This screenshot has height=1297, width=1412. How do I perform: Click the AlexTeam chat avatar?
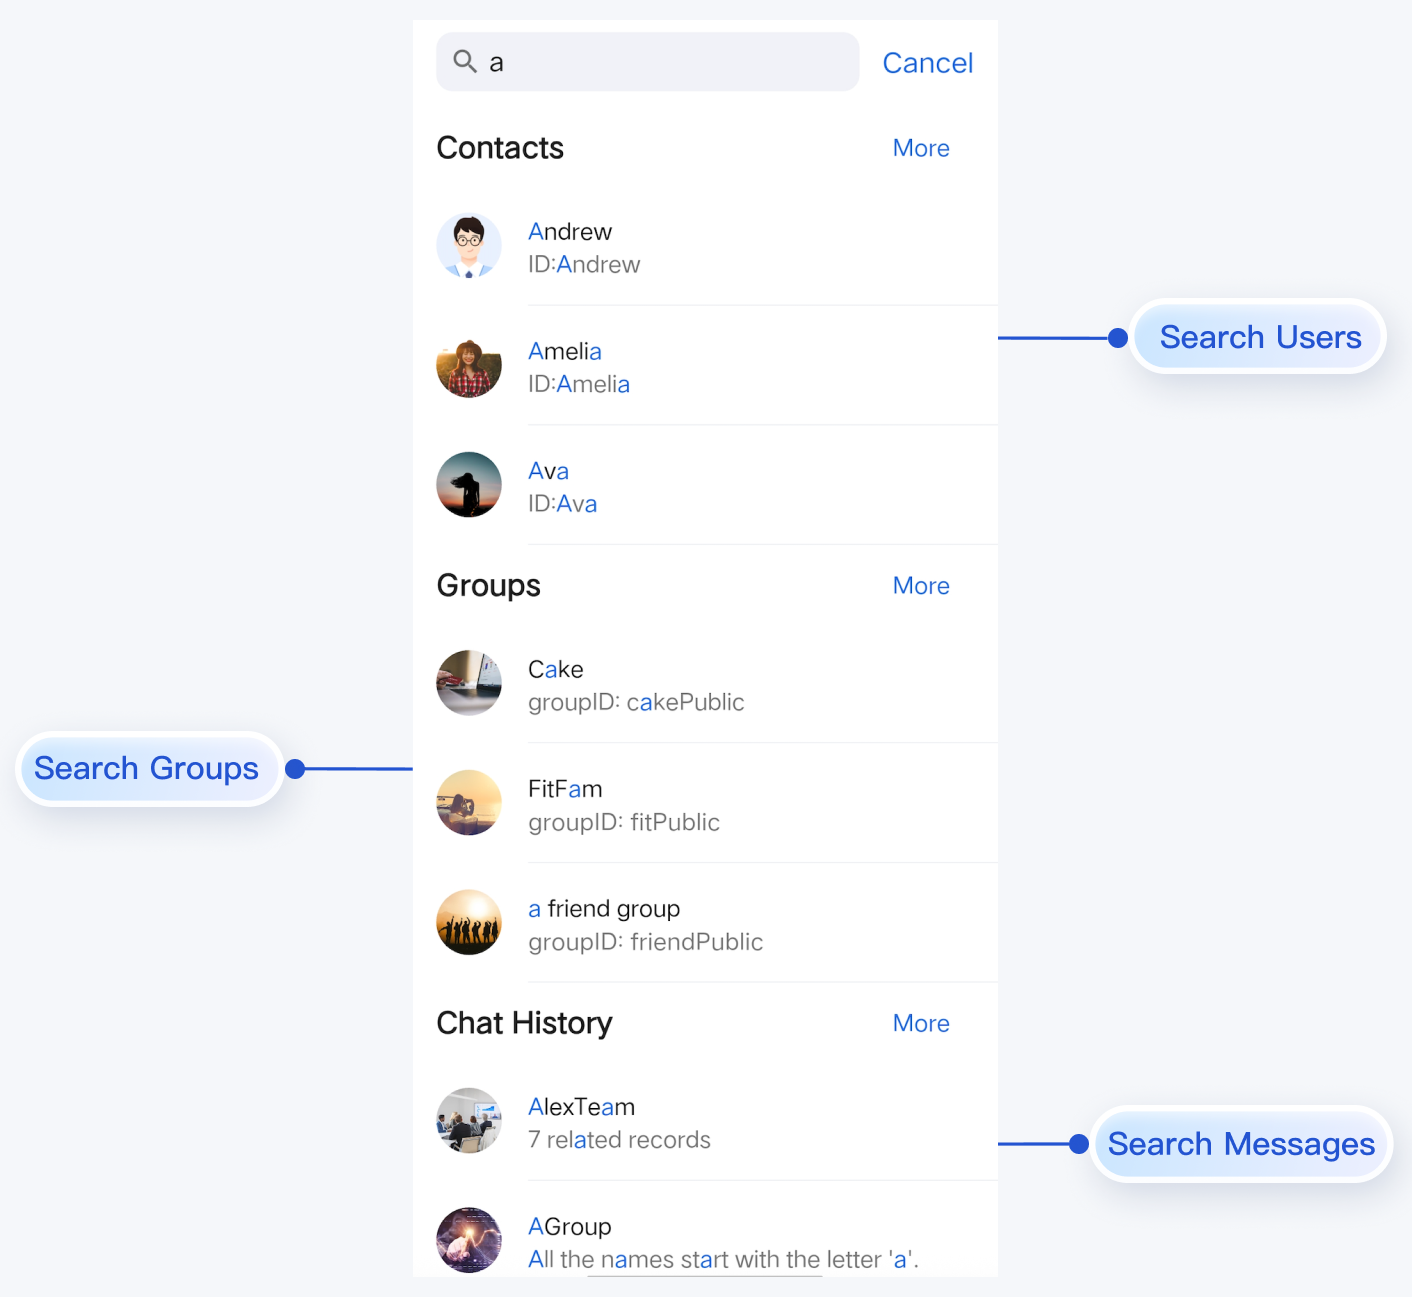[x=469, y=1121]
